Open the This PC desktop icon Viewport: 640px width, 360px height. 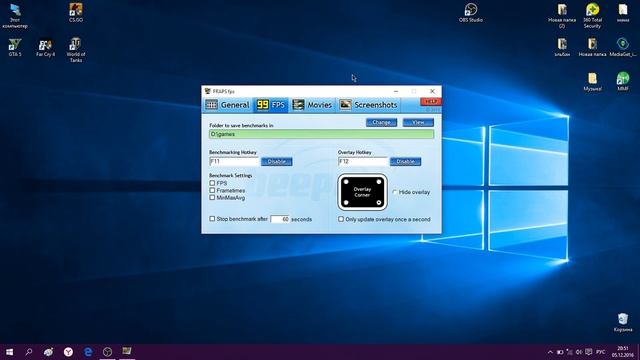[15, 16]
